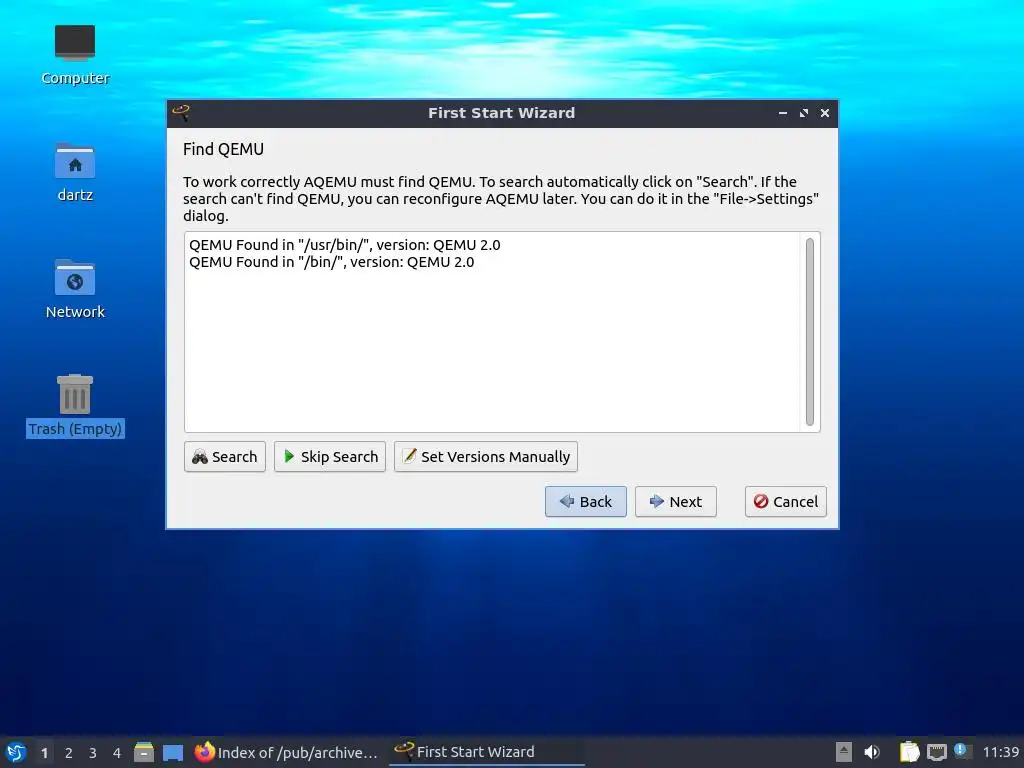Open the dartz home folder icon
The image size is (1024, 768).
click(x=75, y=172)
